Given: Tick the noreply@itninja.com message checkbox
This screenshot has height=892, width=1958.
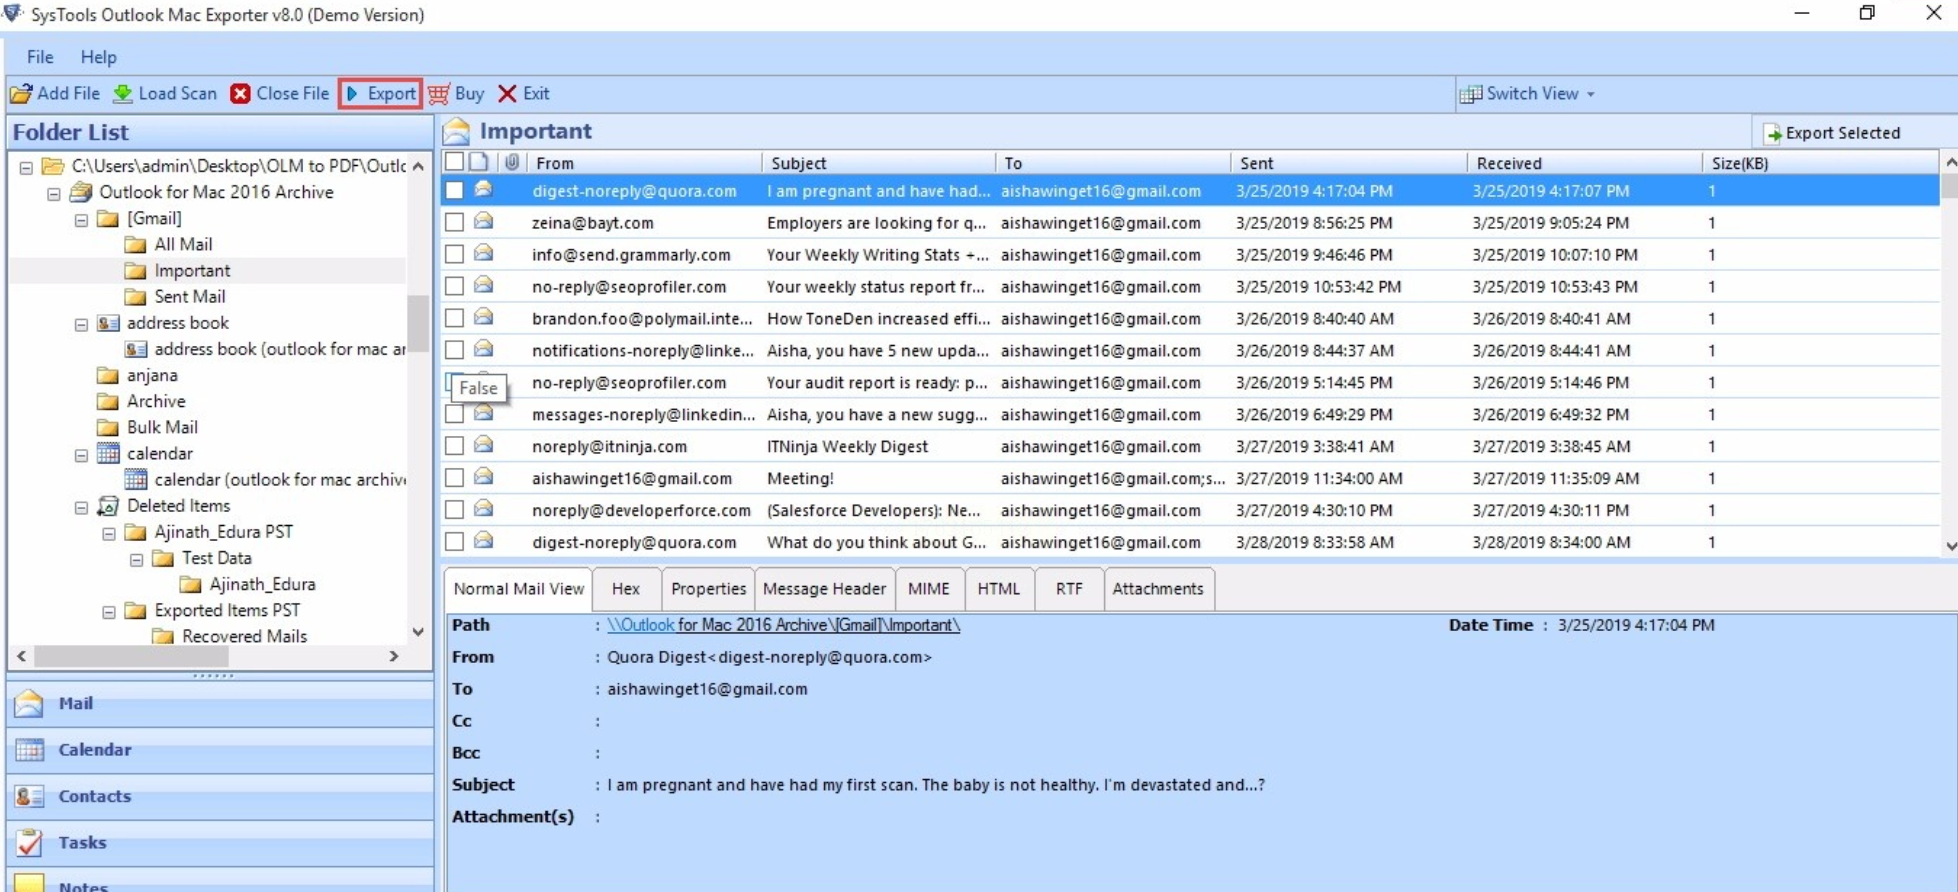Looking at the screenshot, I should point(455,447).
